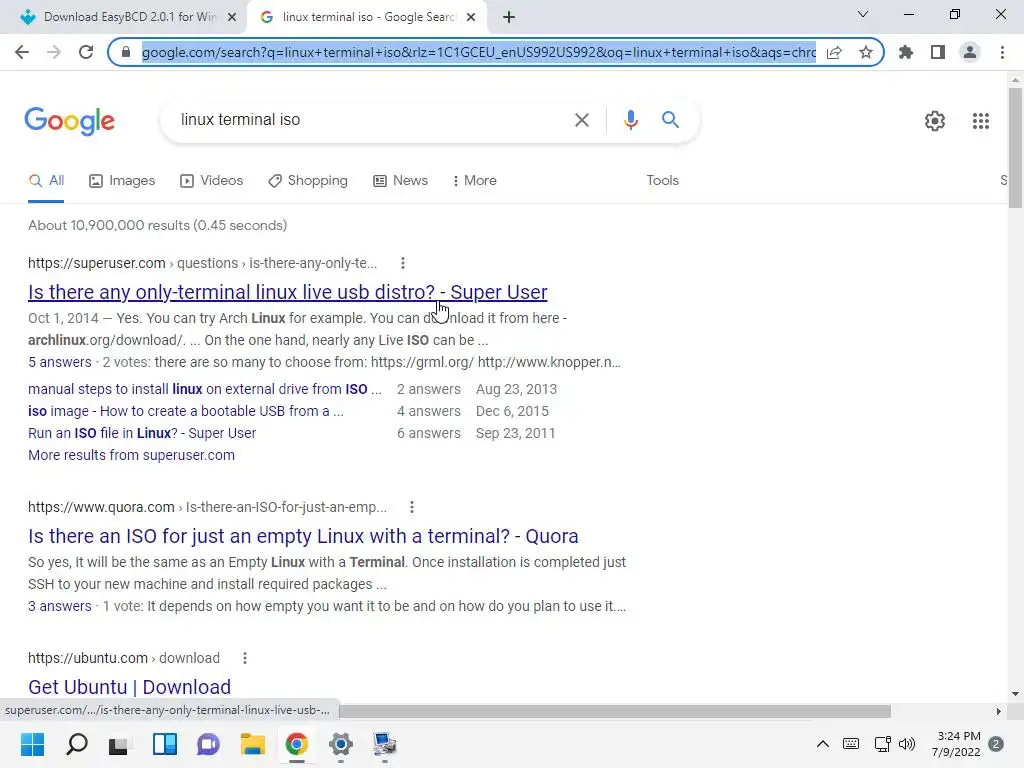Submit search with magnifier icon

tap(670, 120)
